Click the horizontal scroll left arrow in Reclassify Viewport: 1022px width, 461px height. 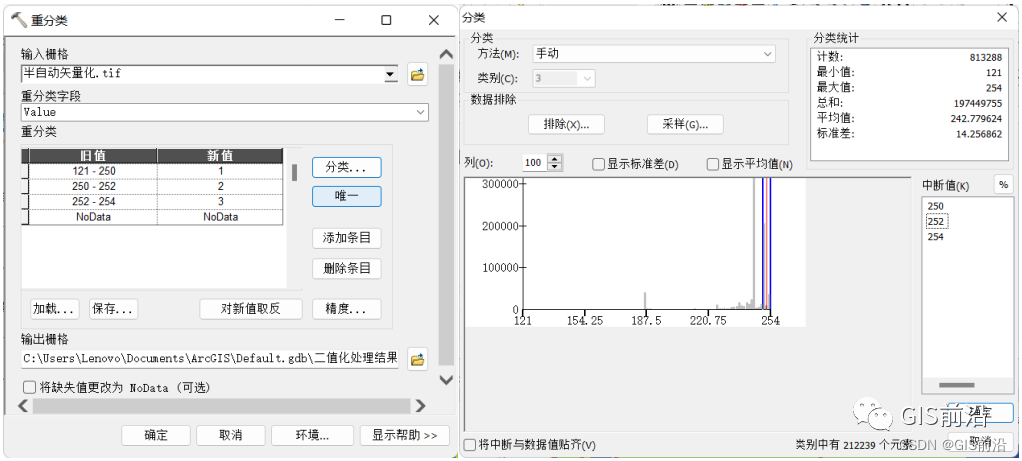tap(23, 406)
